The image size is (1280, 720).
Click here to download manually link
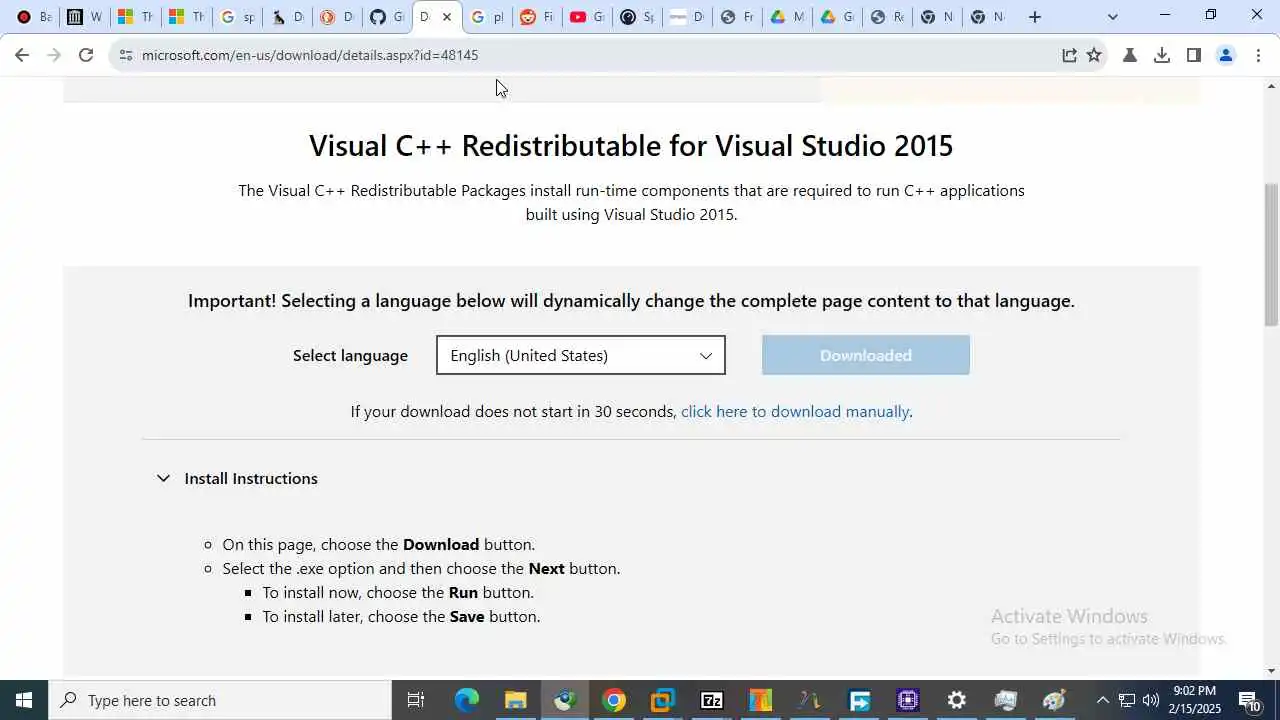795,411
